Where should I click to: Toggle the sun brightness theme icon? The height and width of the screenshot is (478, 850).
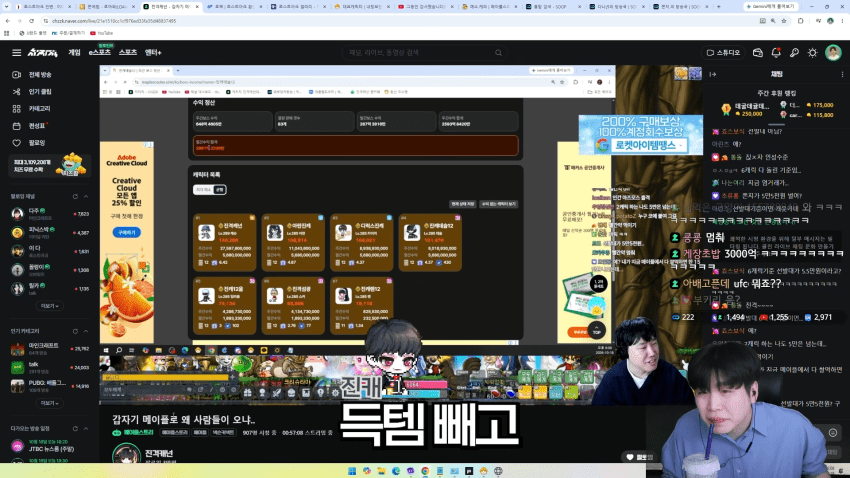(812, 53)
